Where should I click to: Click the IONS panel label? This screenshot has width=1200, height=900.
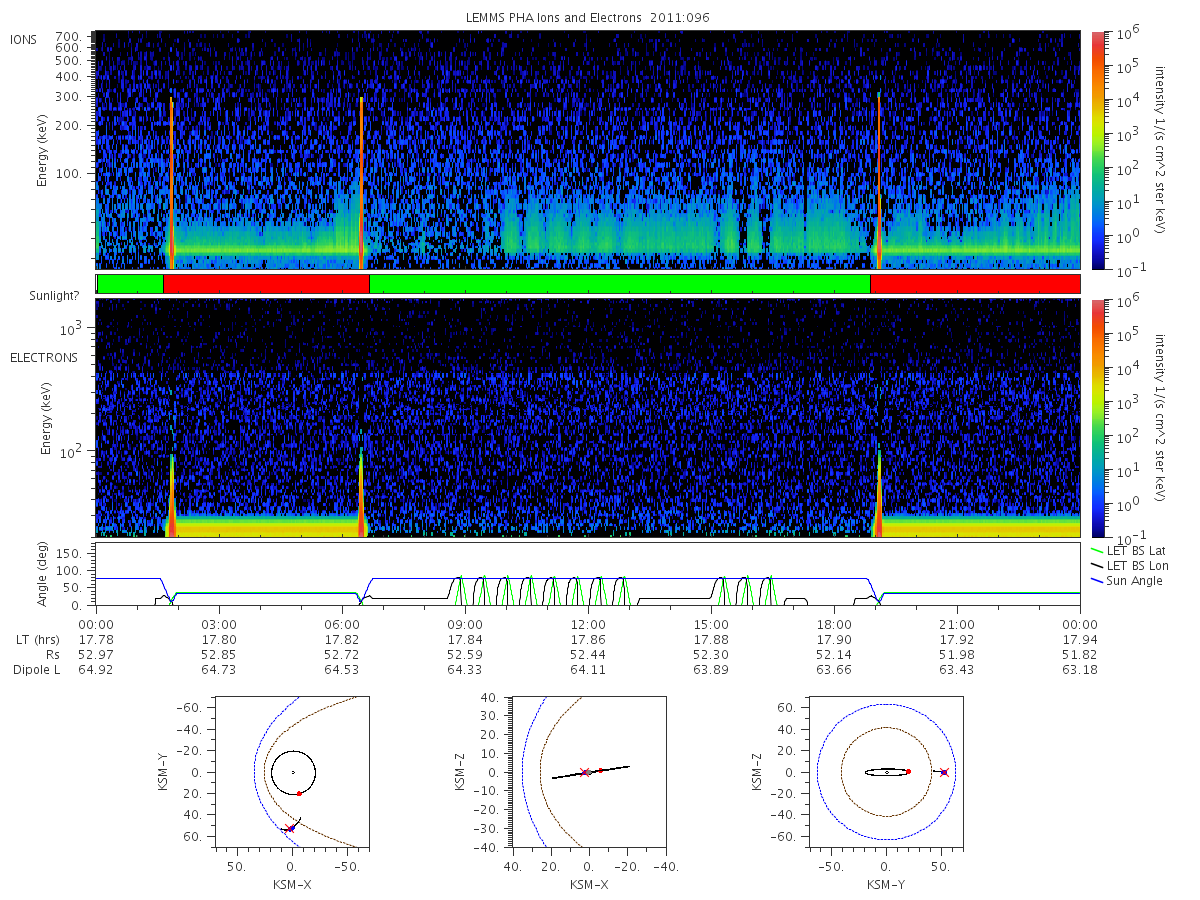(x=25, y=39)
